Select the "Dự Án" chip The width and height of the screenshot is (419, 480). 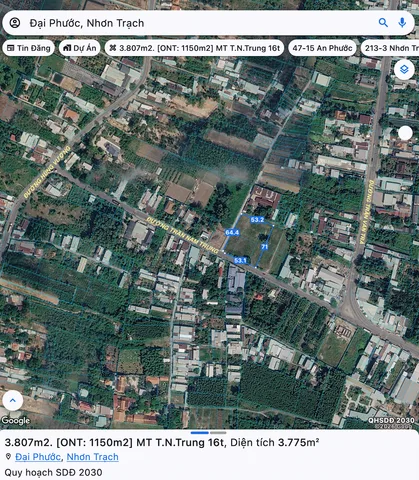80,48
